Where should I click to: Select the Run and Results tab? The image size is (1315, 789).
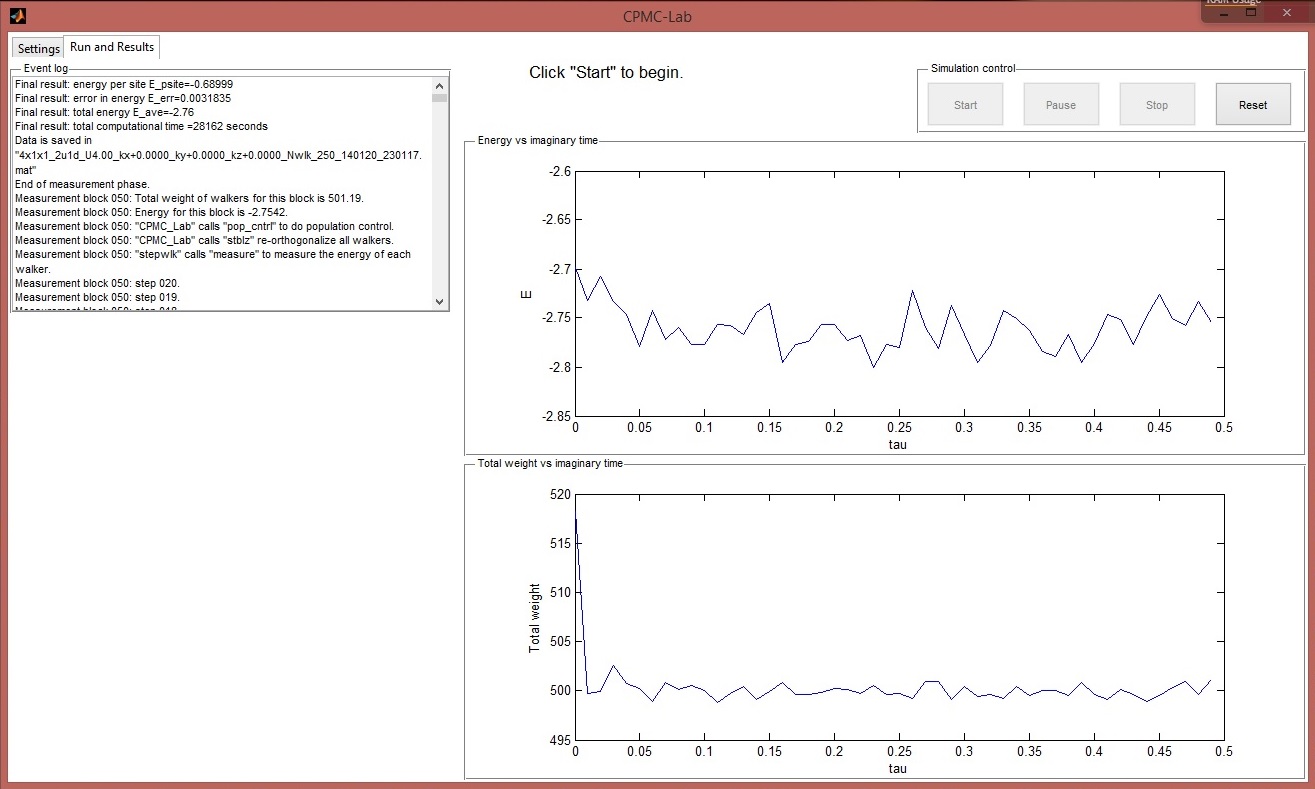click(112, 47)
